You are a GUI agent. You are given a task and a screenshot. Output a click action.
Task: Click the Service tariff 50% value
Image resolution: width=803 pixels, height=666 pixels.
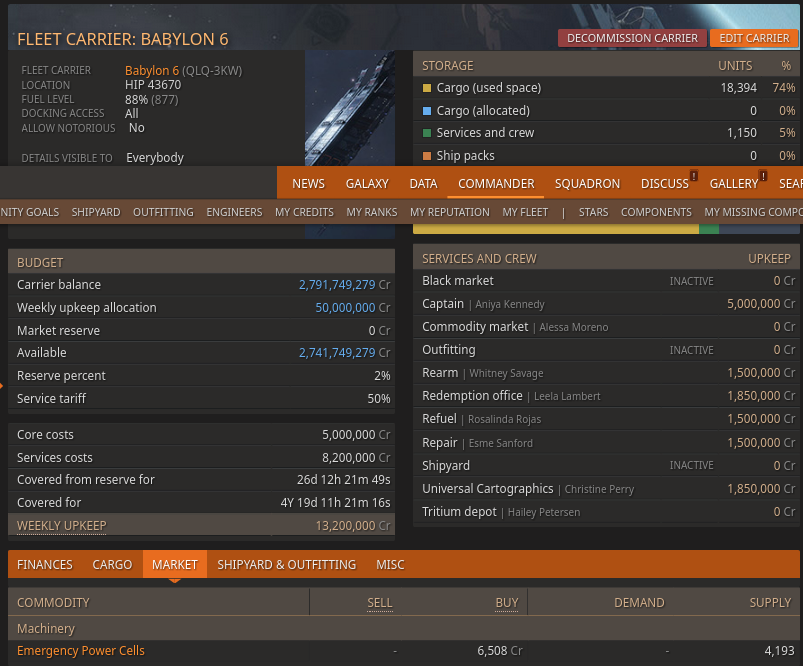[378, 399]
